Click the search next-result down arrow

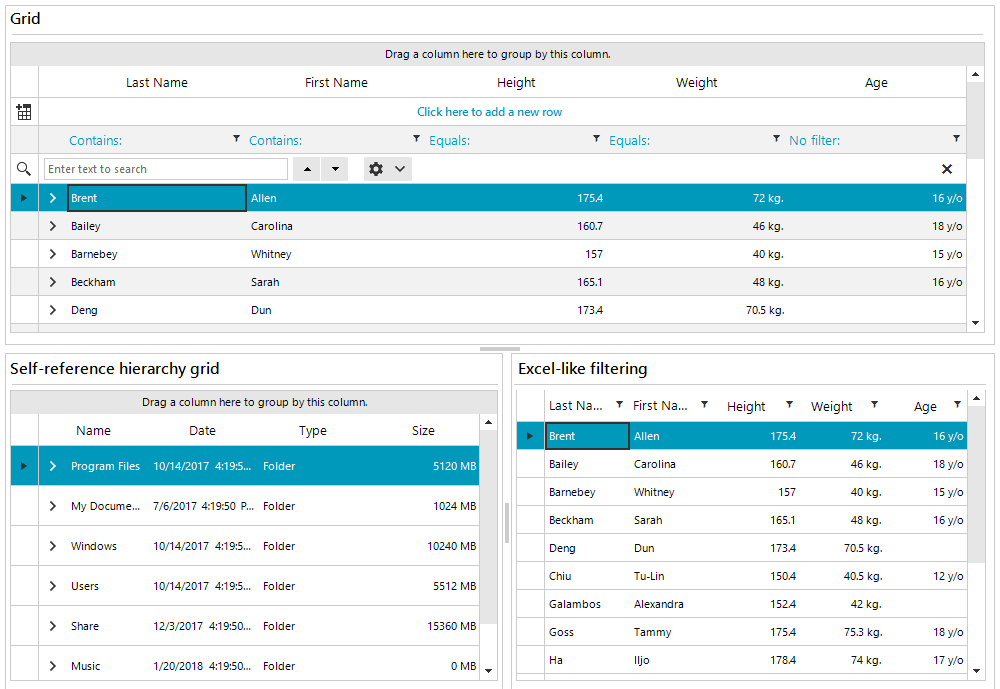point(335,169)
